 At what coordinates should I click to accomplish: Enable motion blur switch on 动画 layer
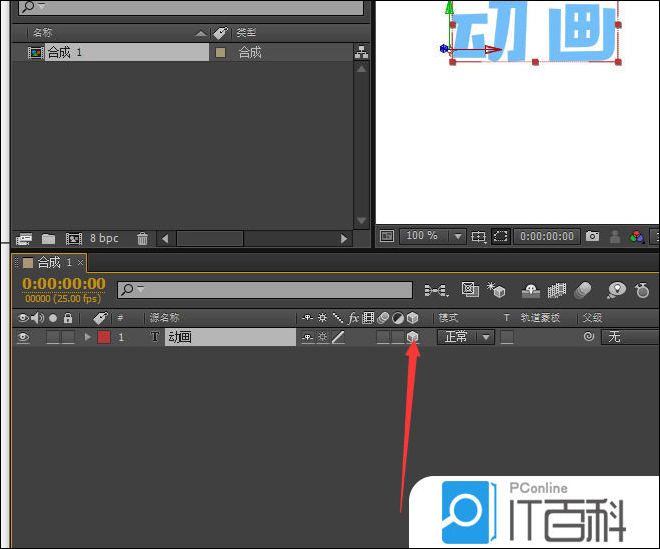tap(383, 337)
